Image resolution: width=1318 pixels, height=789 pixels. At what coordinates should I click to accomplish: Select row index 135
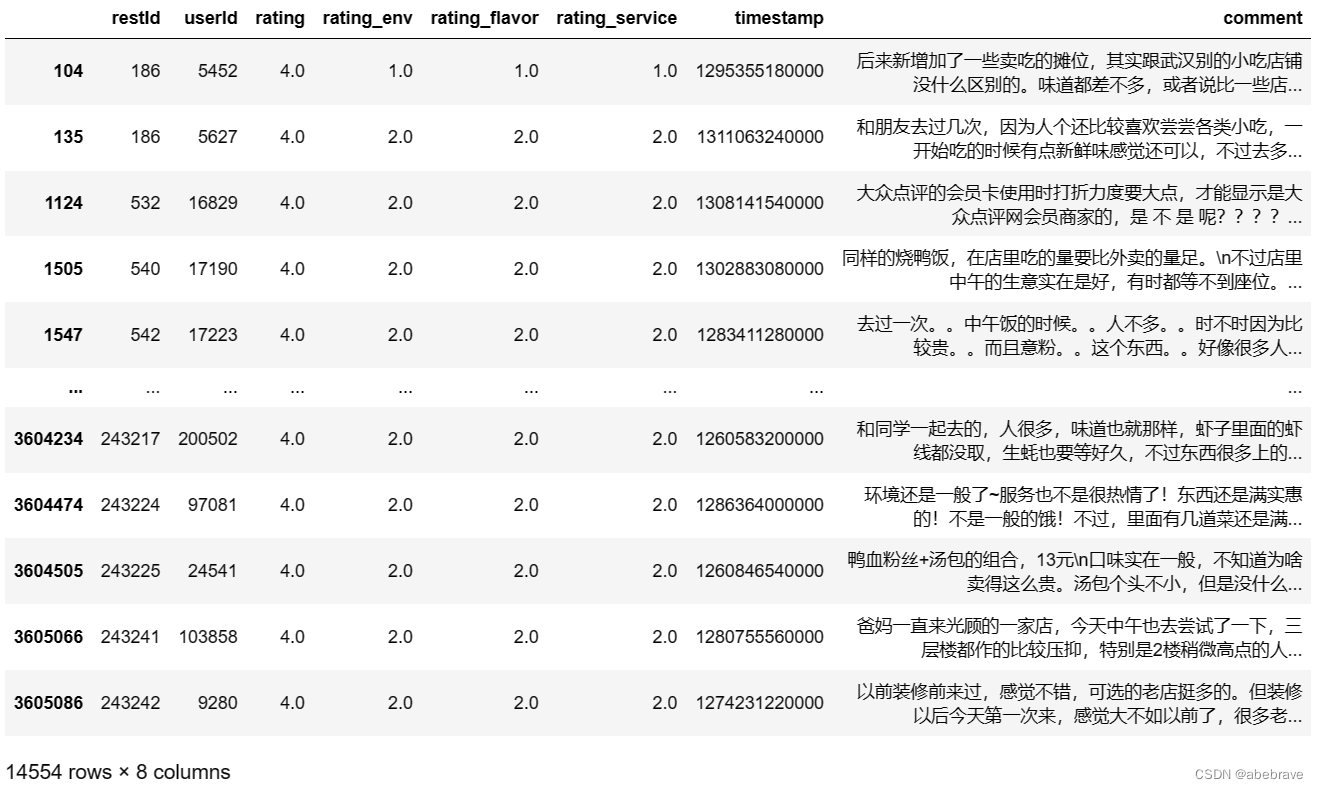[68, 137]
